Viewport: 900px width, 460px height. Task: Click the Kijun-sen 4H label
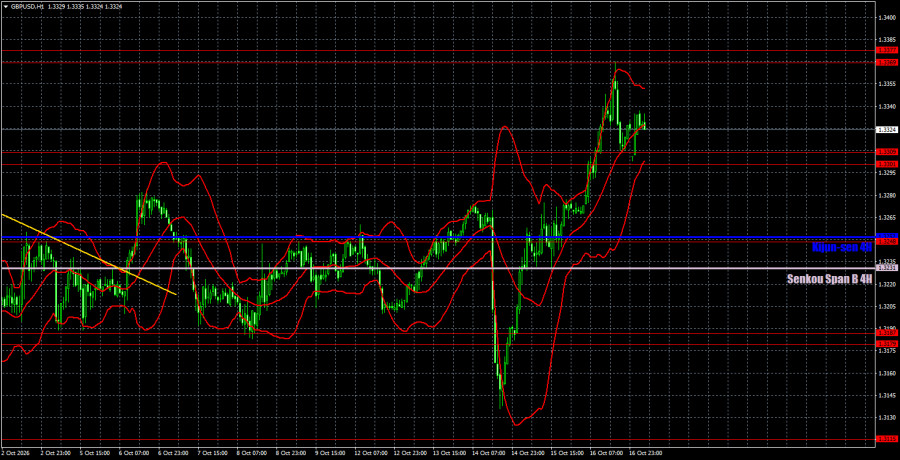coord(841,248)
